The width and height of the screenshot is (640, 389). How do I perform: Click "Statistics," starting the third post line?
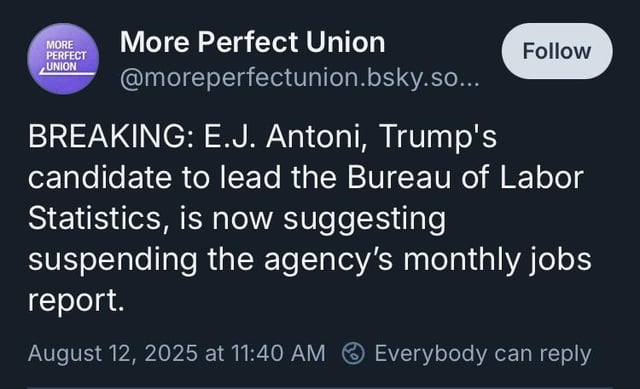(98, 219)
